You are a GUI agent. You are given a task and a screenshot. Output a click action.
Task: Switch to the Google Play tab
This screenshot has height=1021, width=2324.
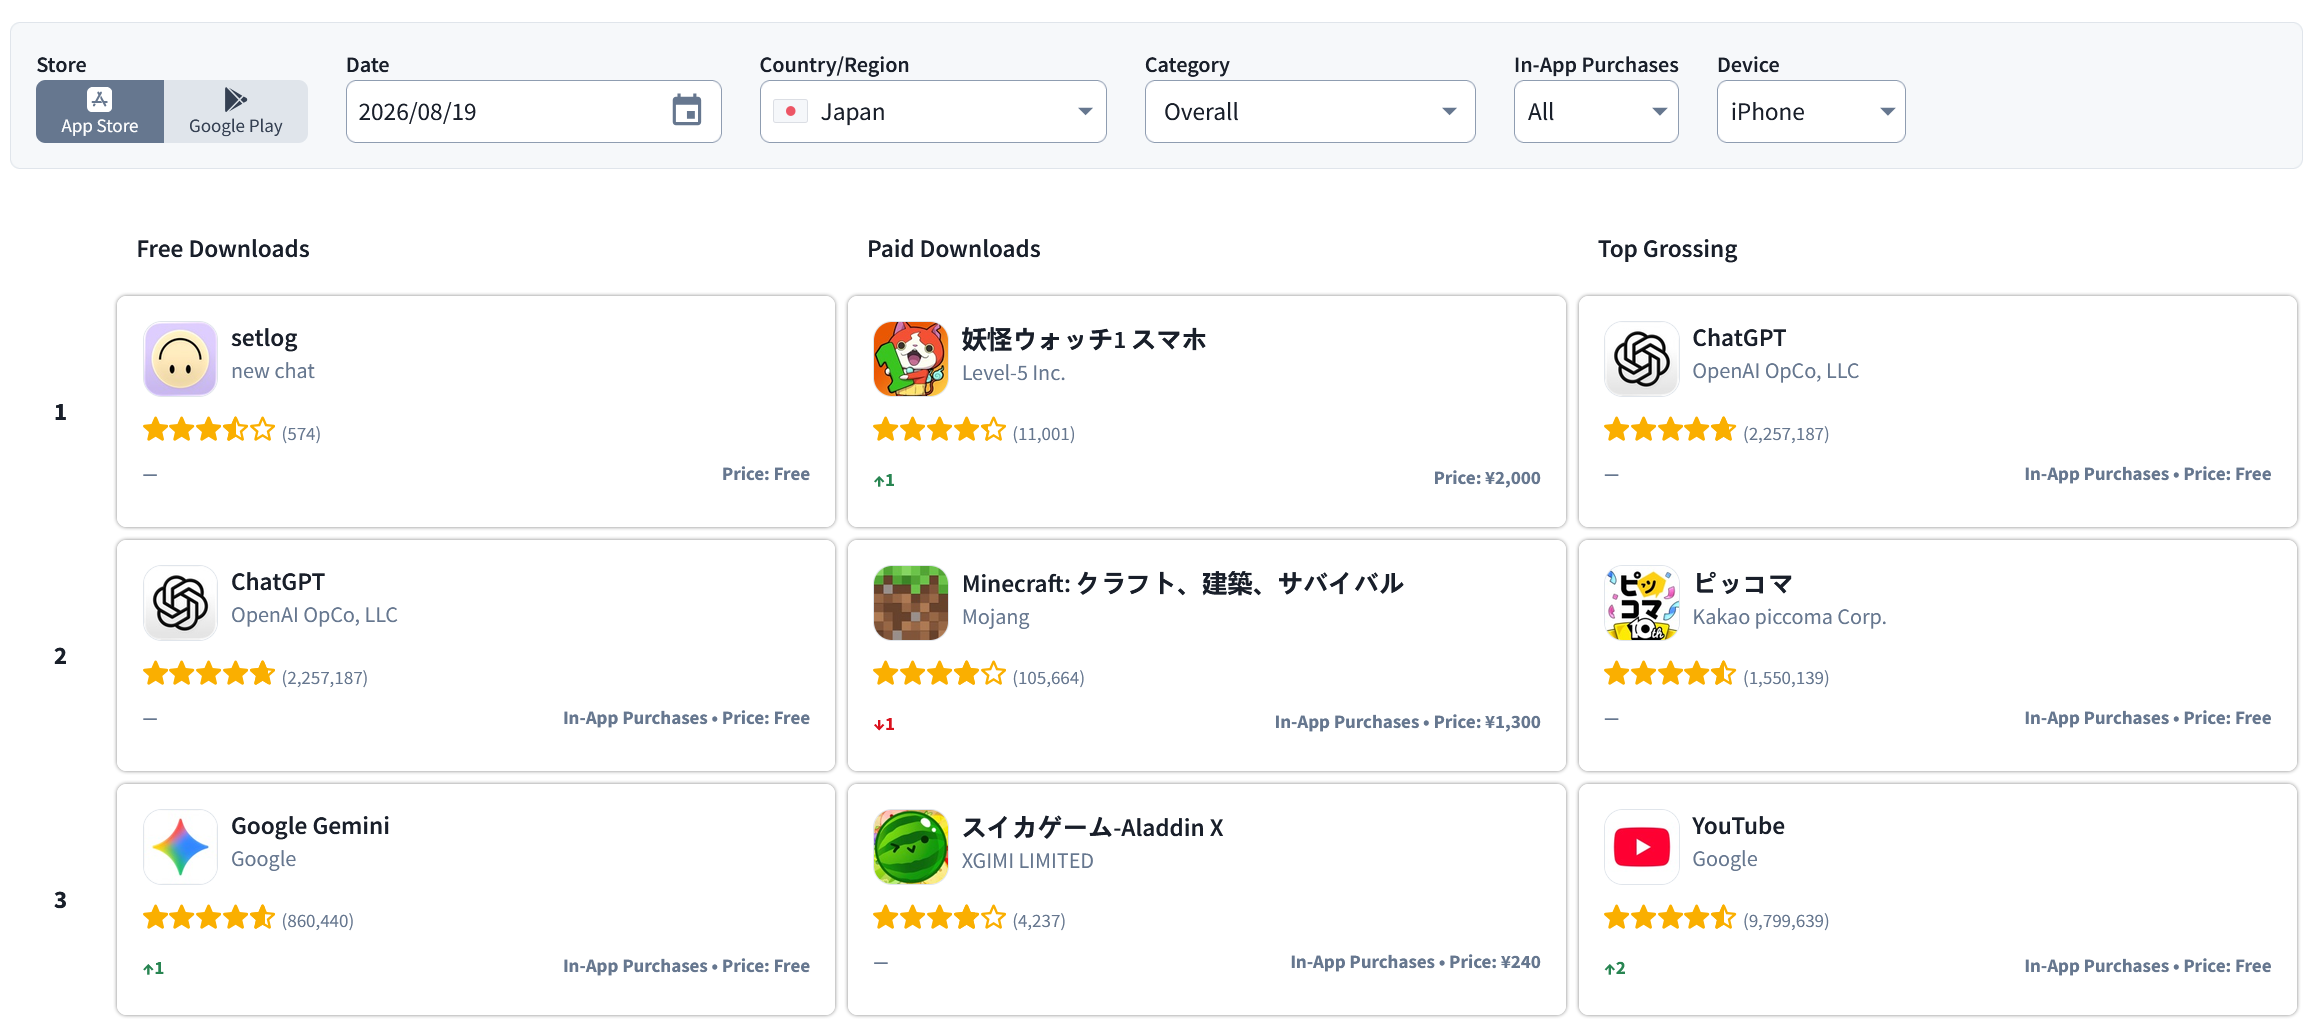click(x=236, y=111)
